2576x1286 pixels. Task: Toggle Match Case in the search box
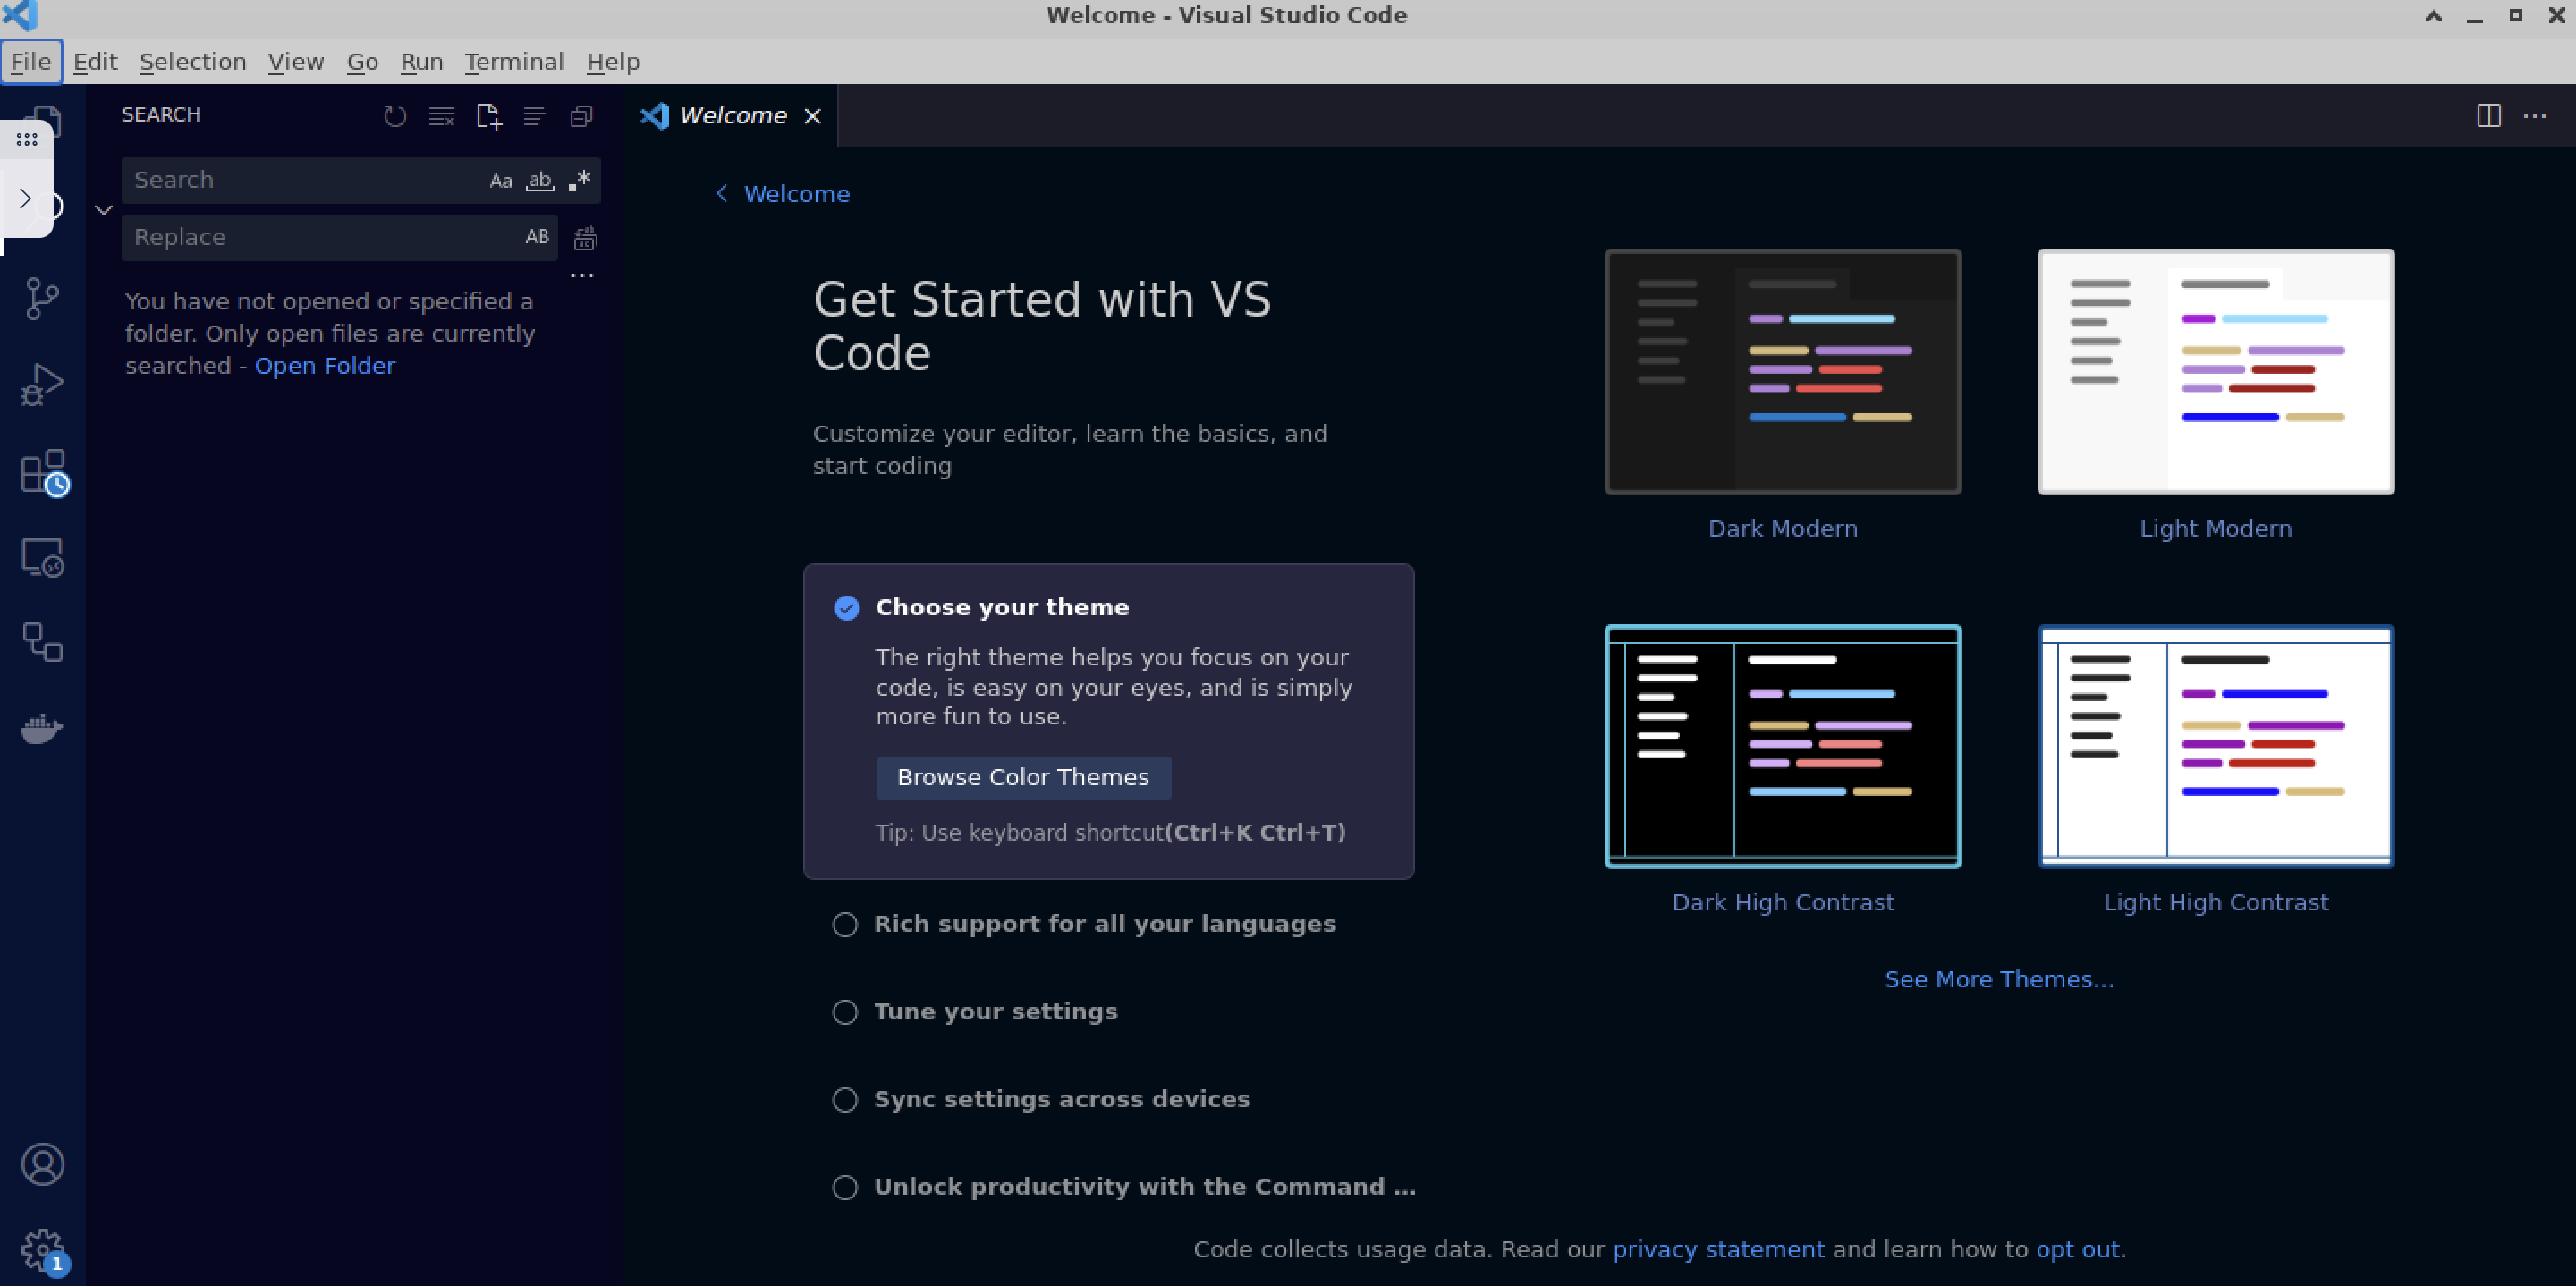(500, 180)
